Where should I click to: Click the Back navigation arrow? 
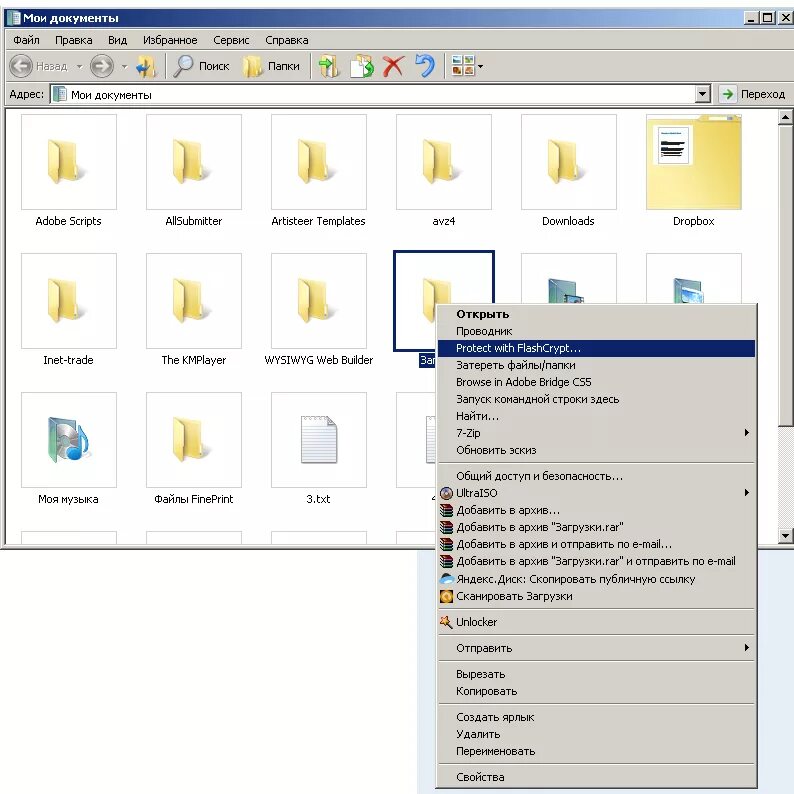coord(21,66)
